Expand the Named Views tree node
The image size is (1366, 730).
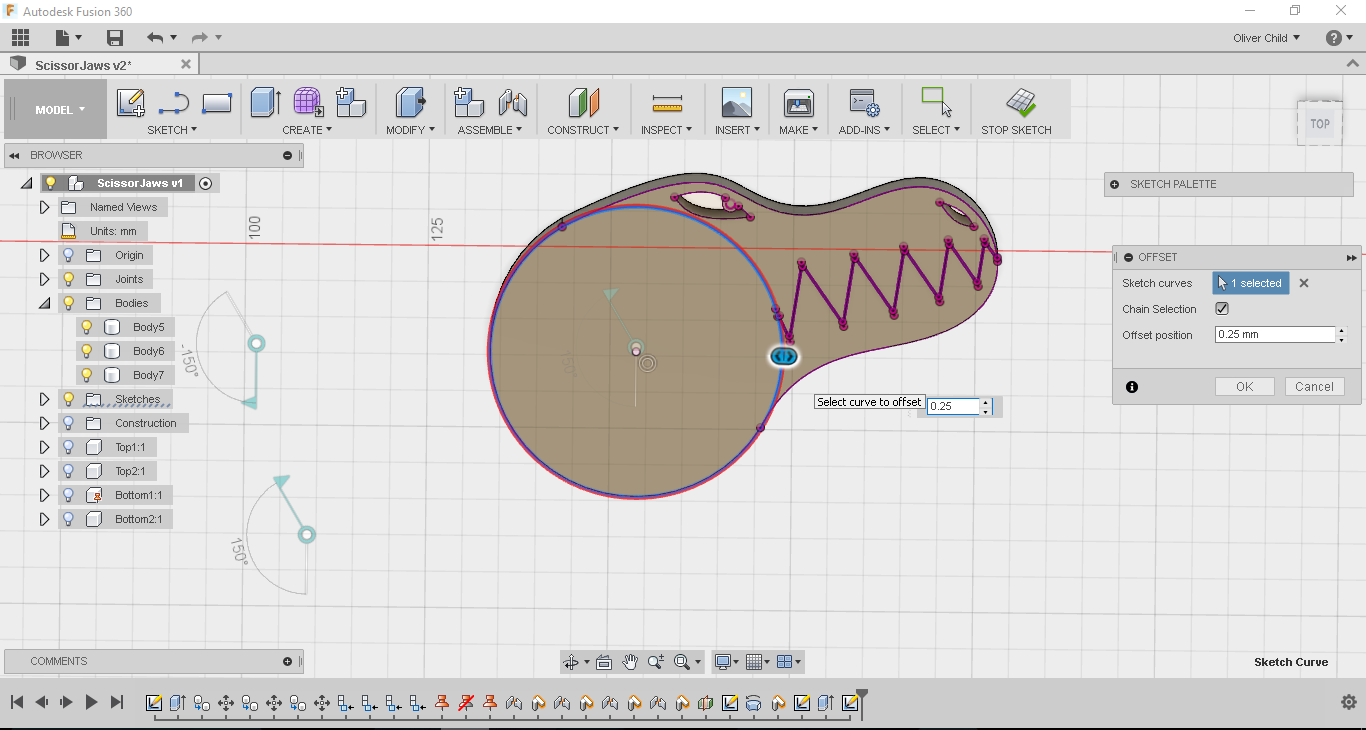coord(44,207)
